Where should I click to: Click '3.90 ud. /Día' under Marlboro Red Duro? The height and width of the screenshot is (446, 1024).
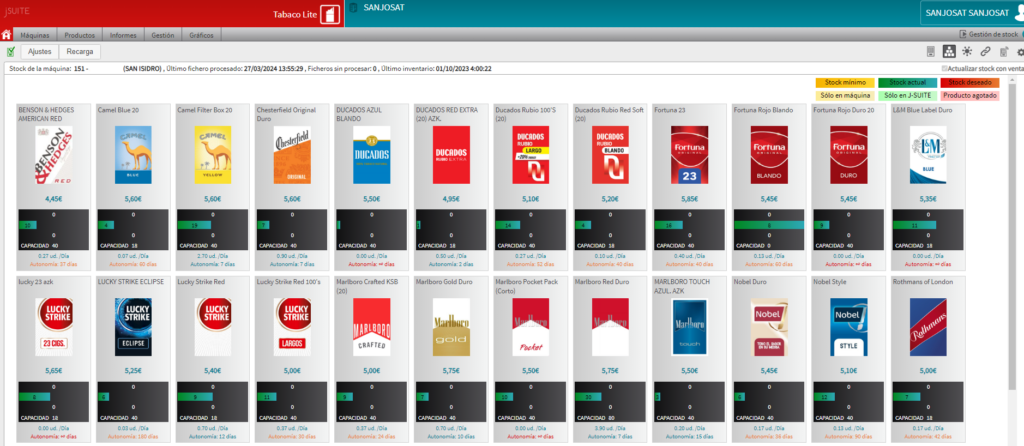point(610,430)
